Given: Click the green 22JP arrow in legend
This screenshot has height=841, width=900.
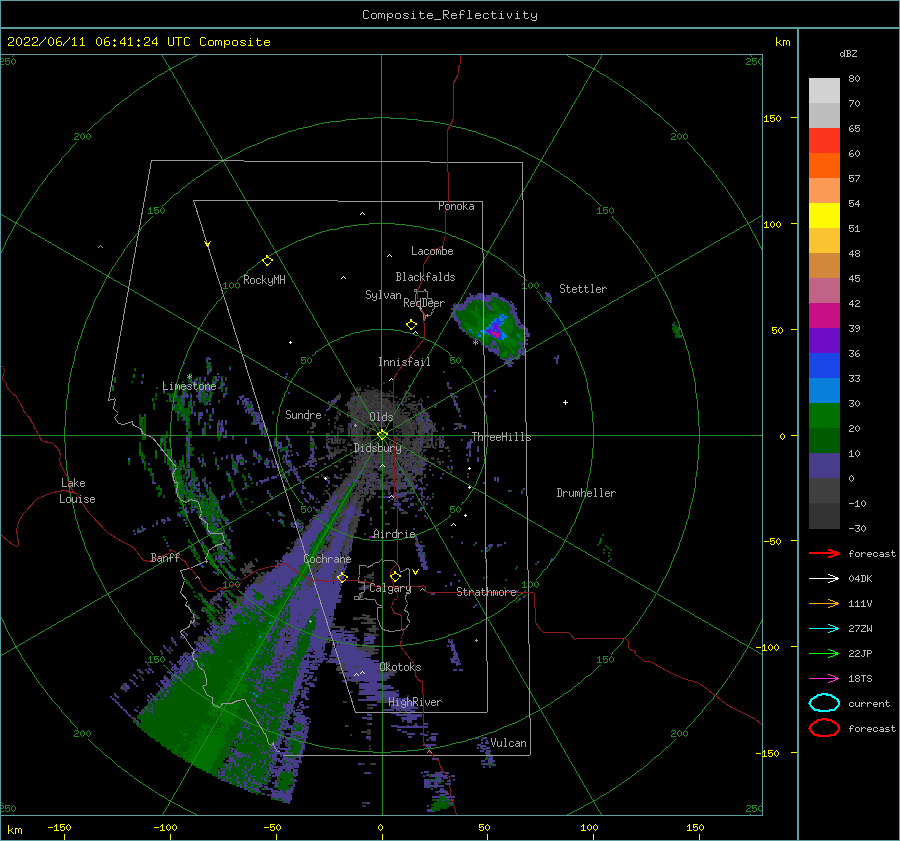Looking at the screenshot, I should (x=824, y=653).
